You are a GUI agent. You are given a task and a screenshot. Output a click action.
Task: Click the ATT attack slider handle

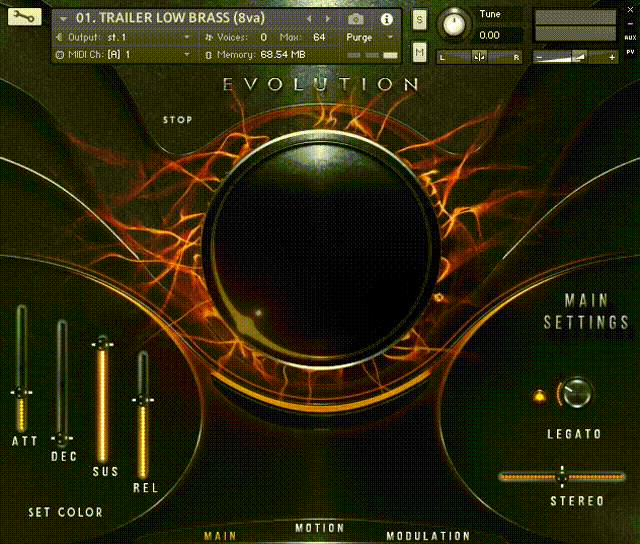(x=21, y=393)
